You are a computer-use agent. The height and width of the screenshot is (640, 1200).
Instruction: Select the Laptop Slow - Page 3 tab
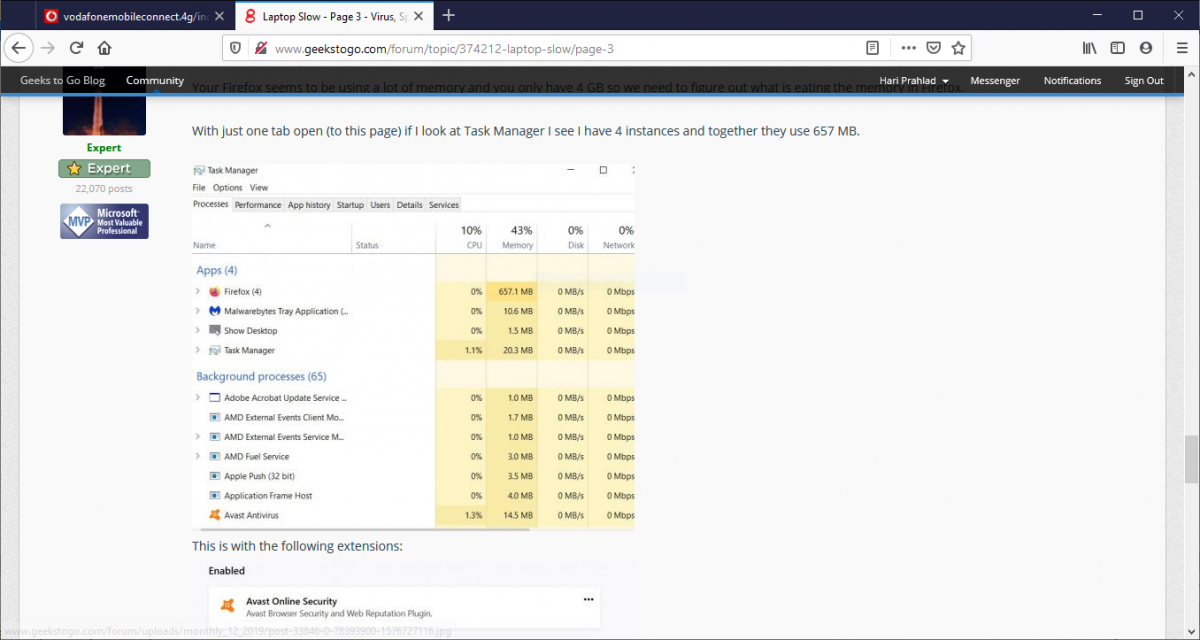335,16
